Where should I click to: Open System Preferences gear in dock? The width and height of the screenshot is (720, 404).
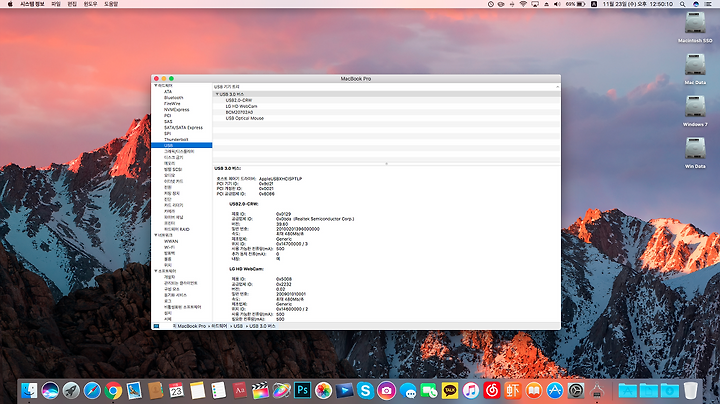click(x=576, y=391)
